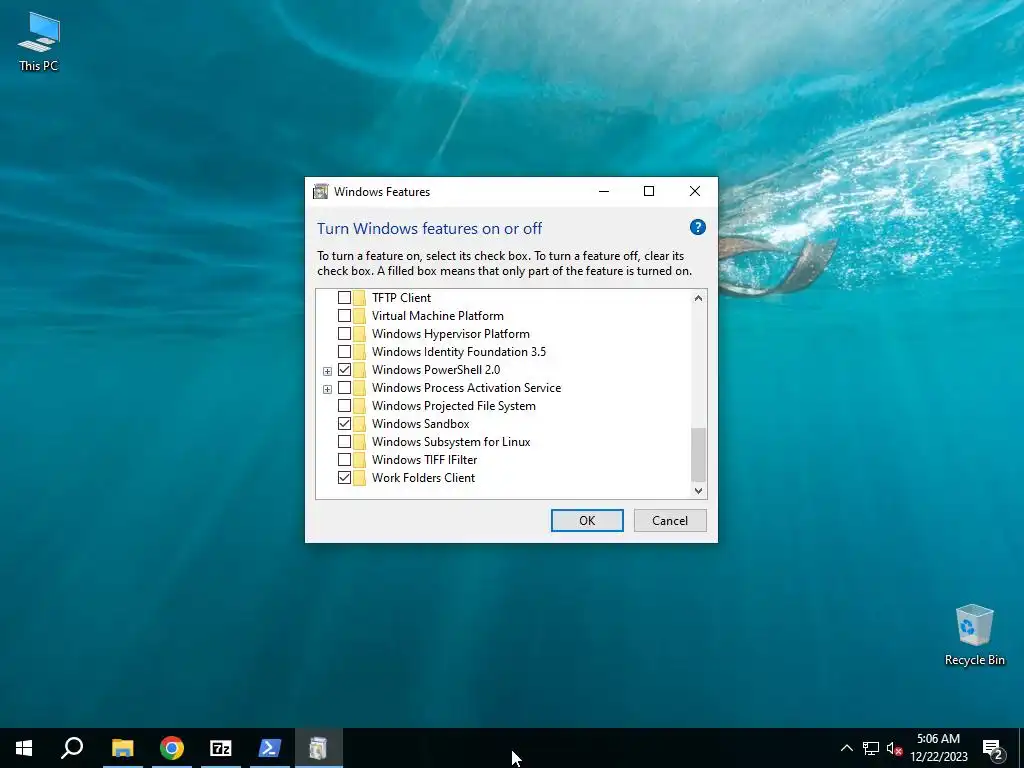Screen dimensions: 1024x768
Task: Click the muted volume tray icon
Action: [x=894, y=748]
